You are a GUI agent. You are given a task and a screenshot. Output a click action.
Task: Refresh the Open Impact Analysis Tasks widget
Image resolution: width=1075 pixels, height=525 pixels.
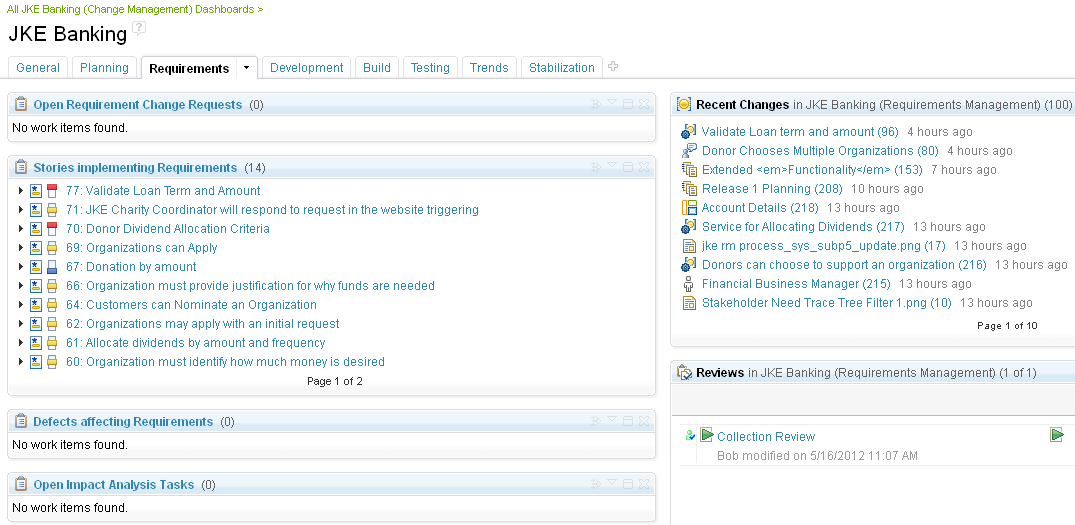click(x=596, y=484)
